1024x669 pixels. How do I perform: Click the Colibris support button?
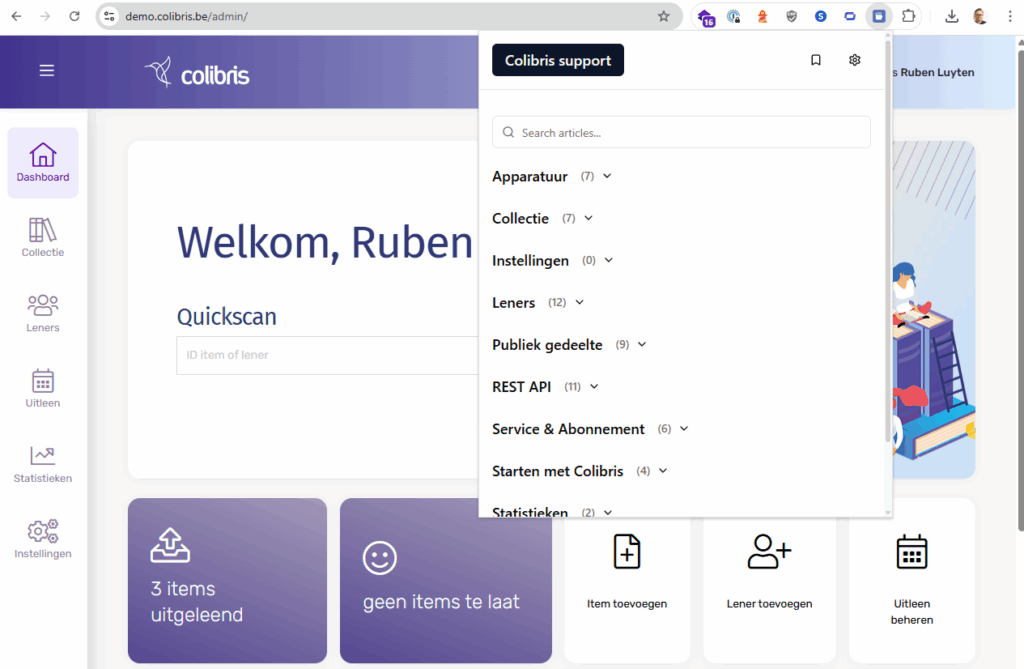click(558, 60)
